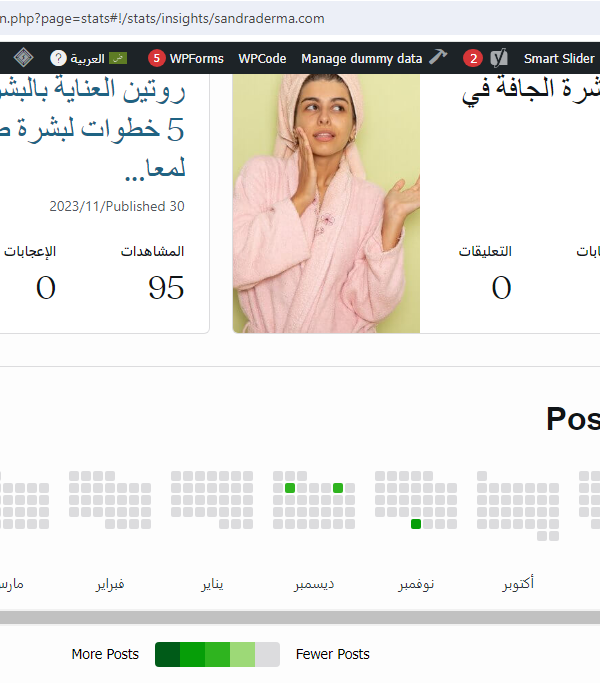Click the Published 30/11/2023 date text
The width and height of the screenshot is (600, 683).
click(x=117, y=206)
